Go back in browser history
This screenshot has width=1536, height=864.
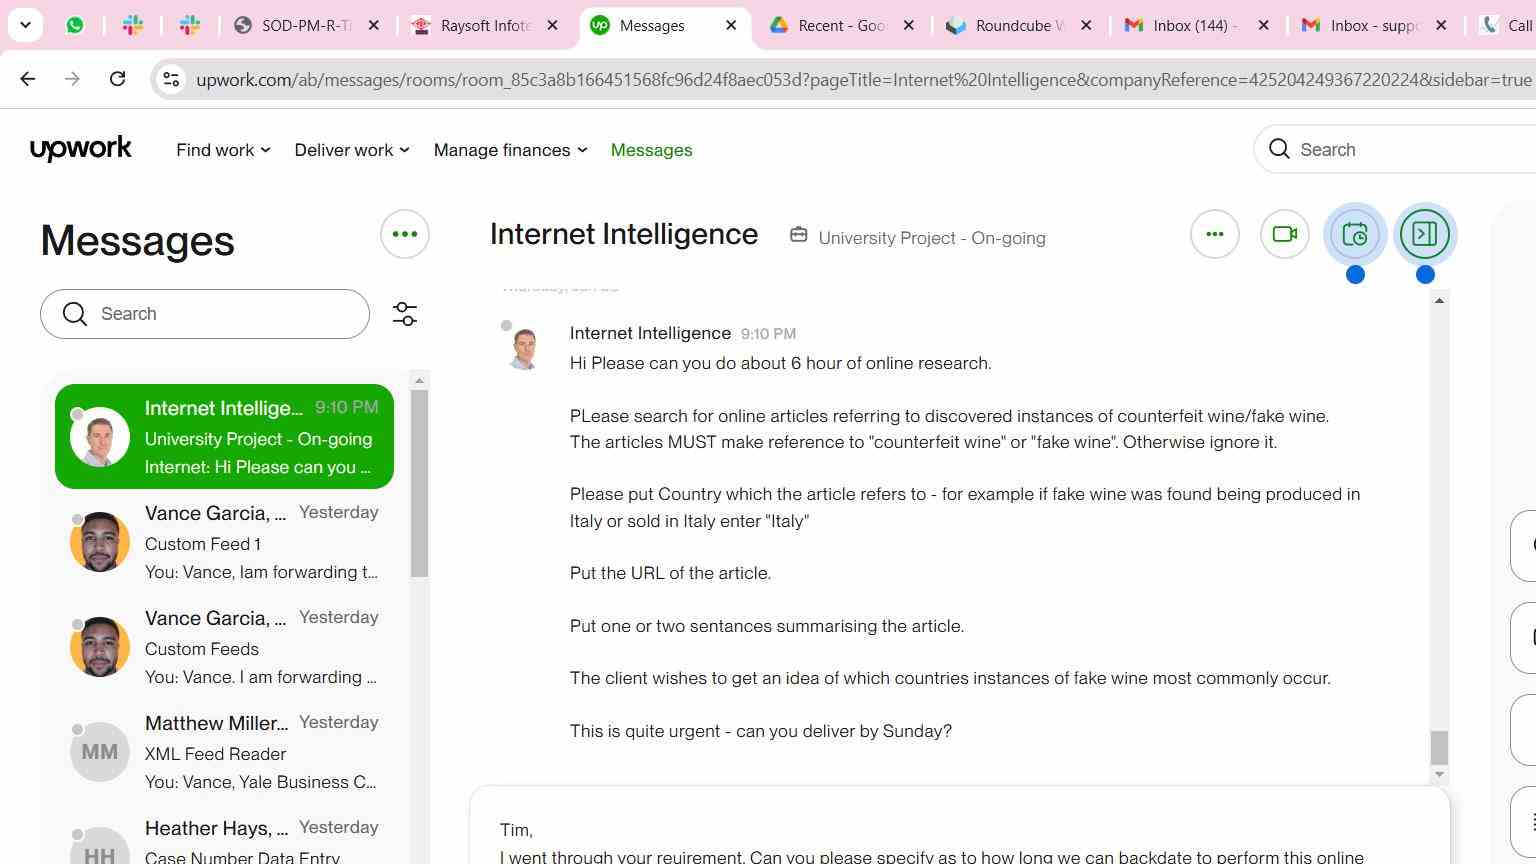(x=28, y=78)
